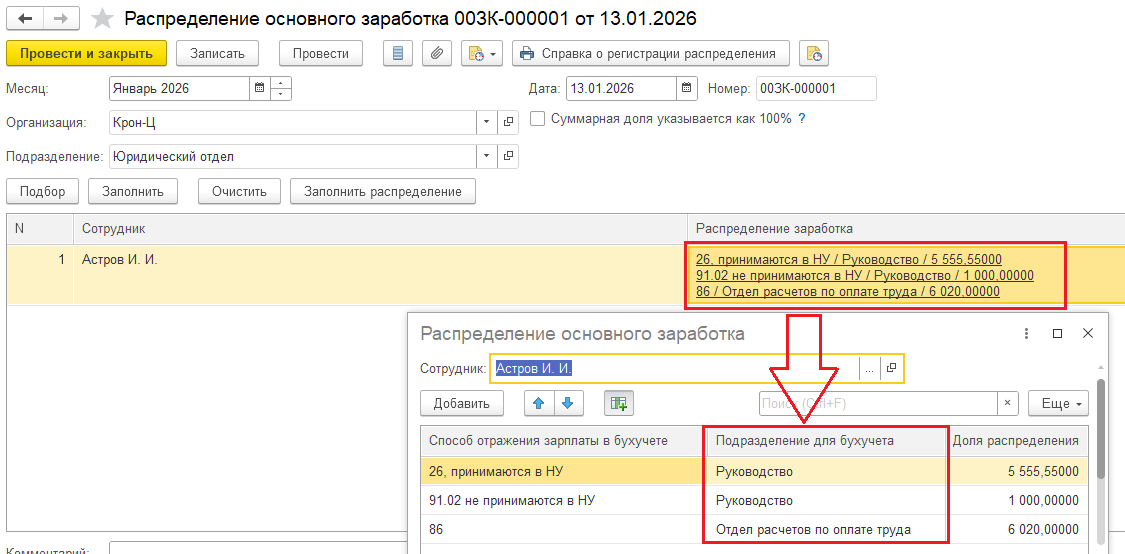1125x554 pixels.
Task: Select row 26, принимаются в НУ
Action: click(563, 471)
